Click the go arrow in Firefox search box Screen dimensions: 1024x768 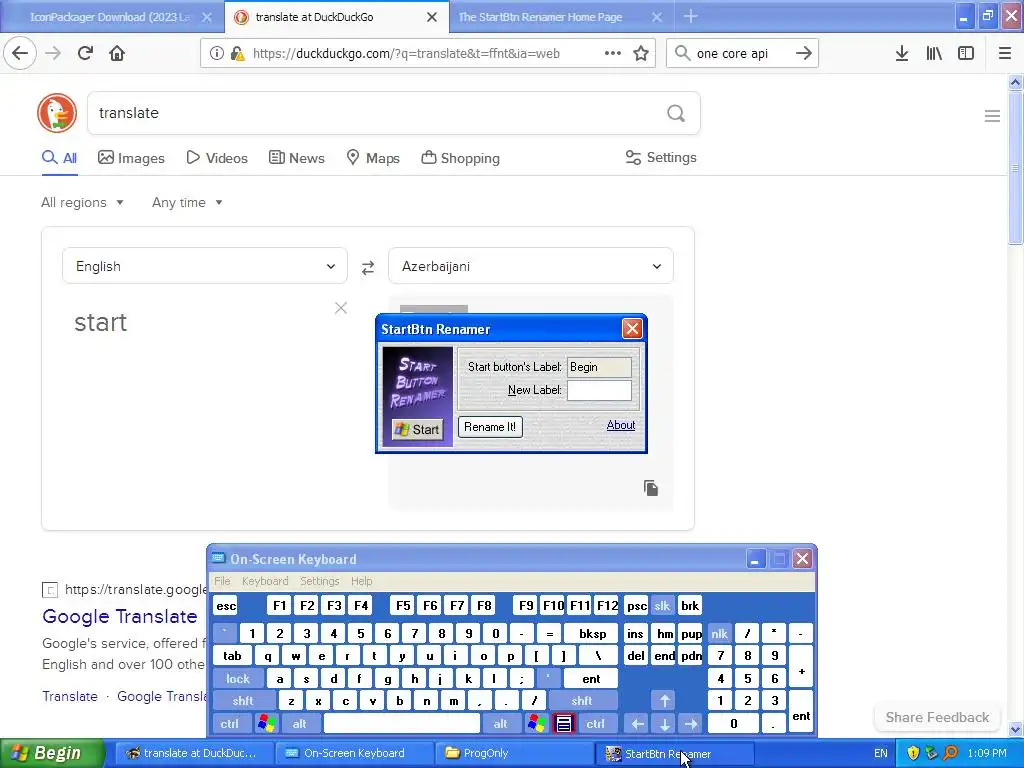point(803,54)
